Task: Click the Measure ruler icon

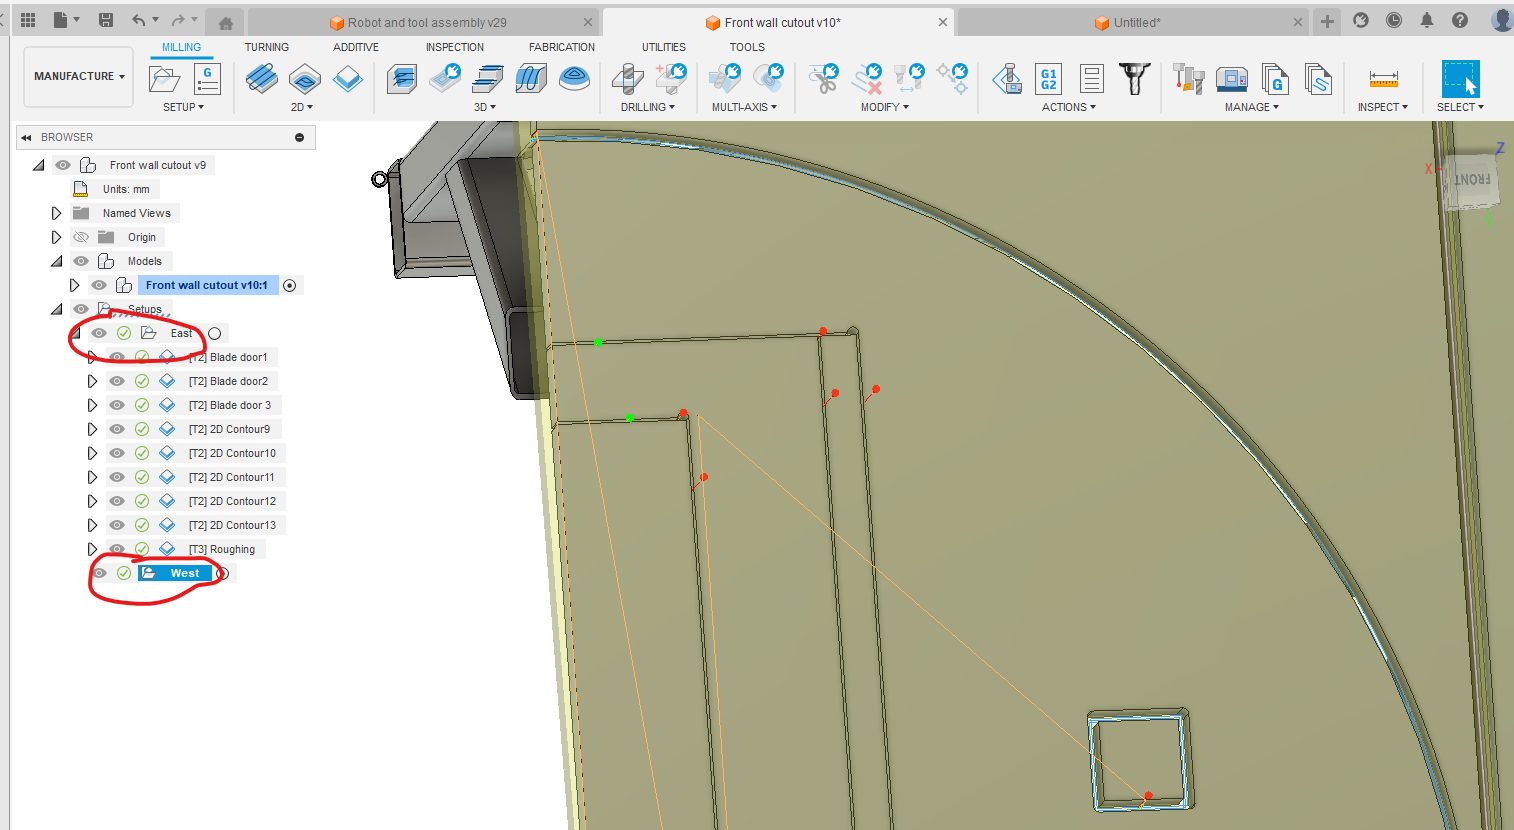Action: 1383,79
